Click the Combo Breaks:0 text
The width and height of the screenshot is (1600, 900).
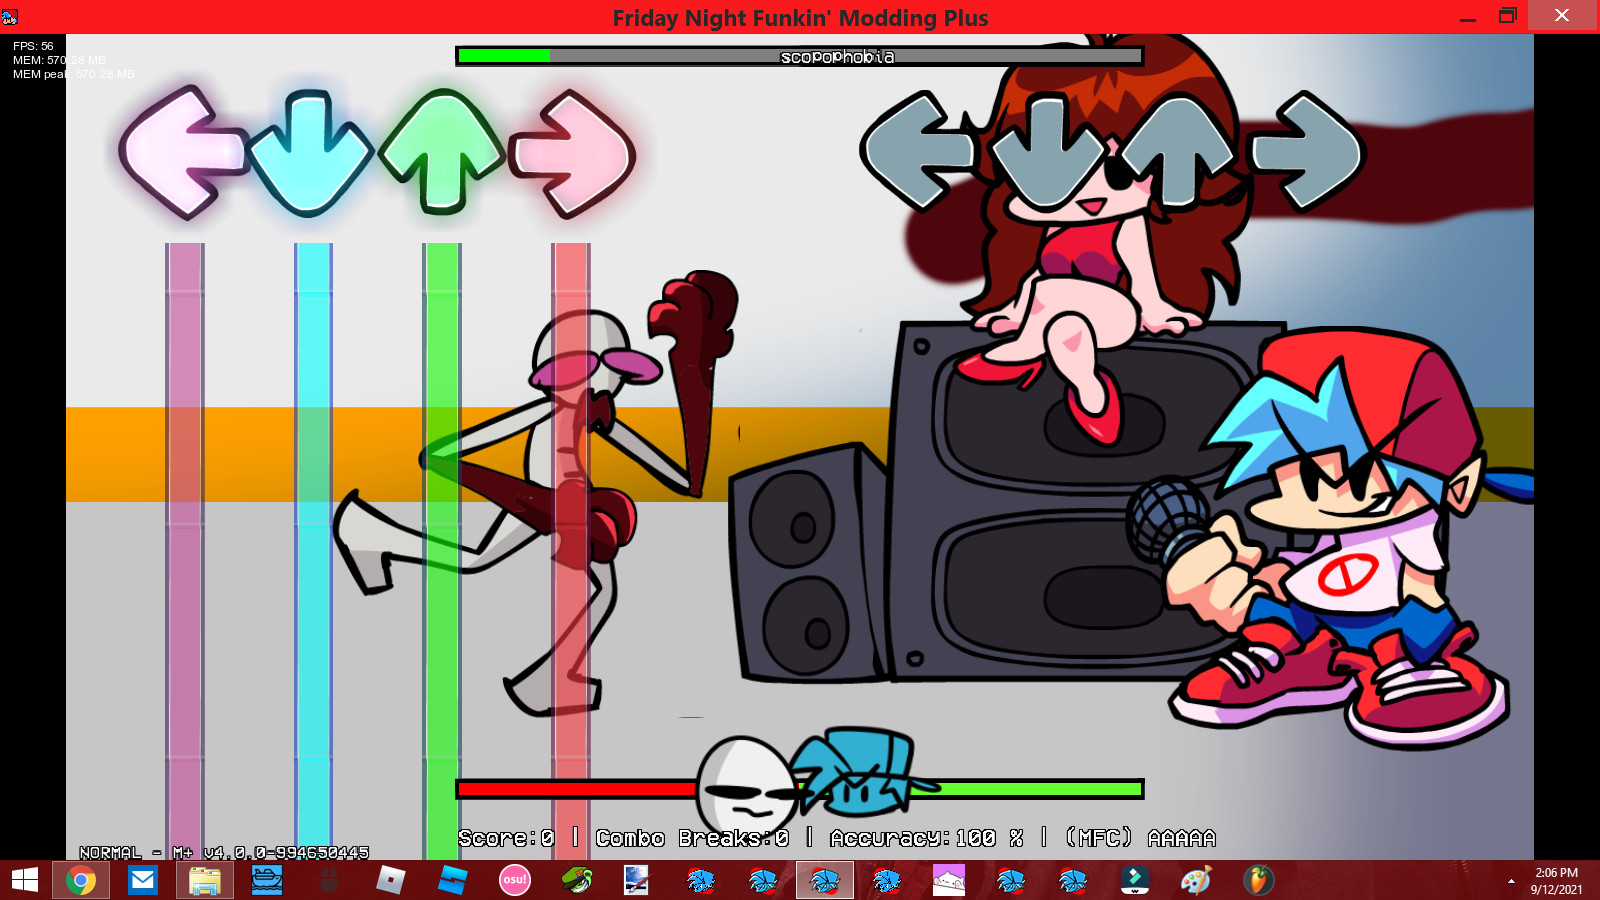coord(692,838)
